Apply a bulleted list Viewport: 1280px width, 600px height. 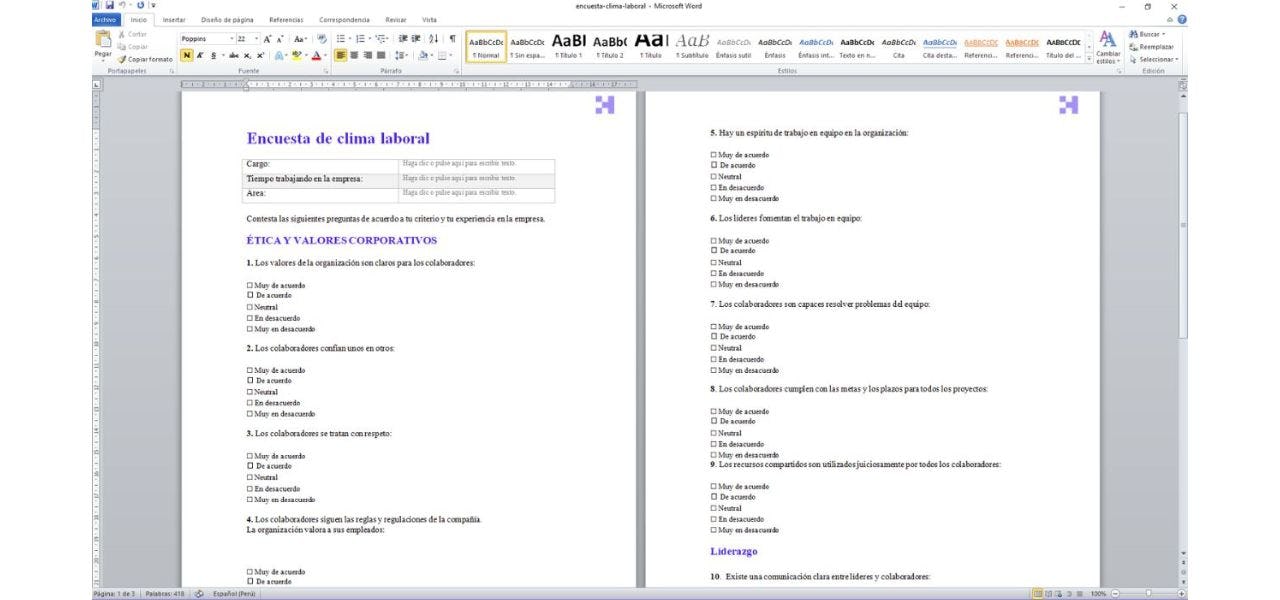[x=340, y=38]
